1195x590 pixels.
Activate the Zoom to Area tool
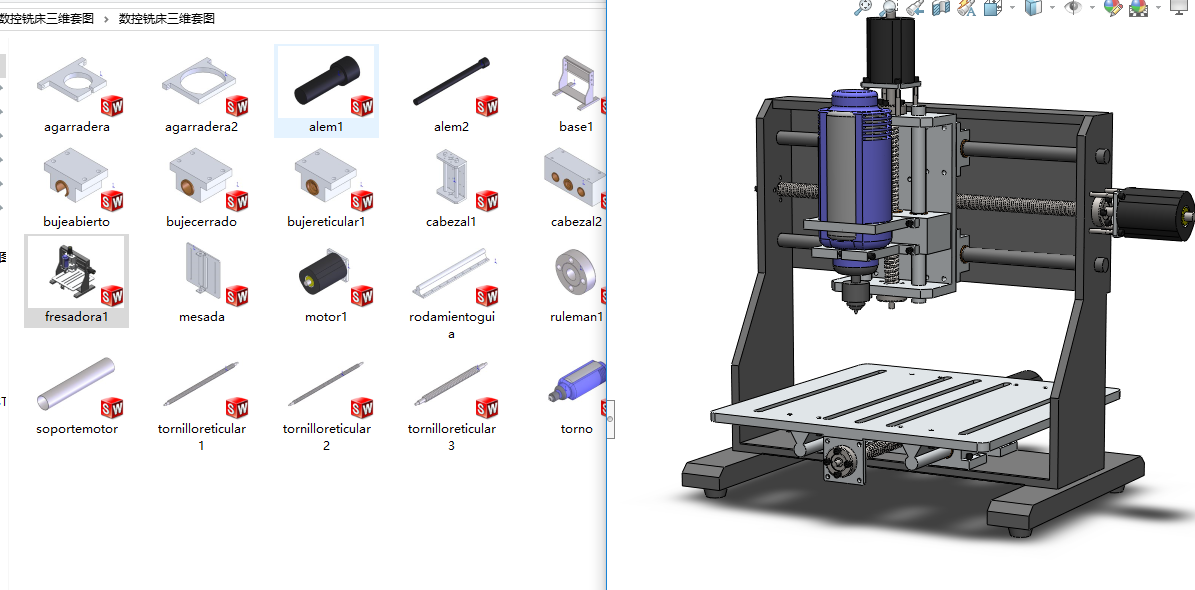pos(888,8)
